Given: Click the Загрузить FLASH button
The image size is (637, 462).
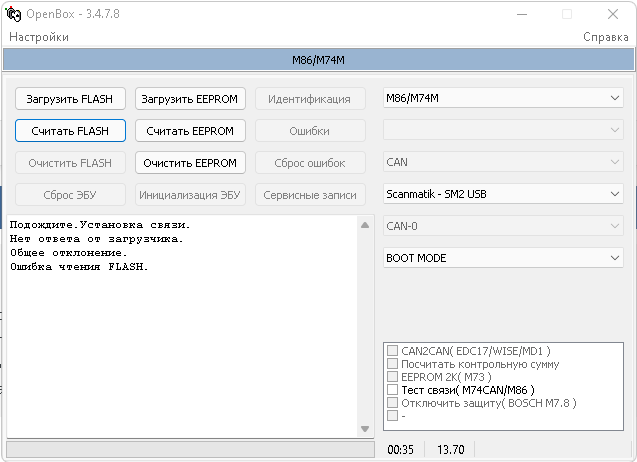Looking at the screenshot, I should coord(70,99).
